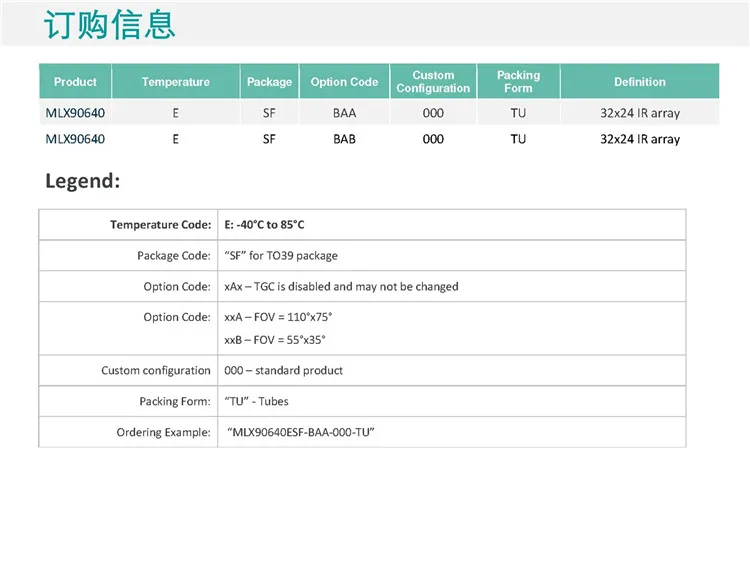Click the xxA FOV = 110°x75° line
This screenshot has height=562, width=750.
[x=278, y=317]
